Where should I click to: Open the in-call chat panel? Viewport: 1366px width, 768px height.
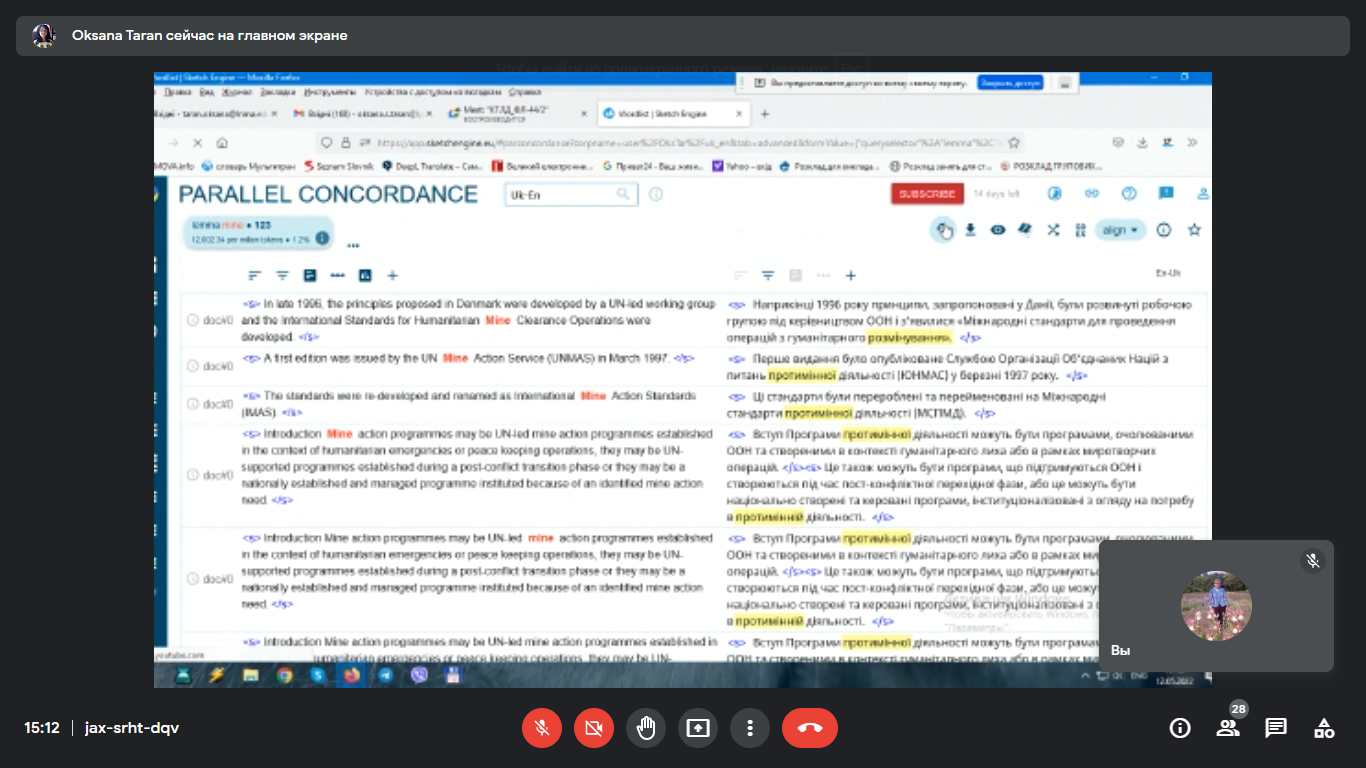coord(1276,728)
